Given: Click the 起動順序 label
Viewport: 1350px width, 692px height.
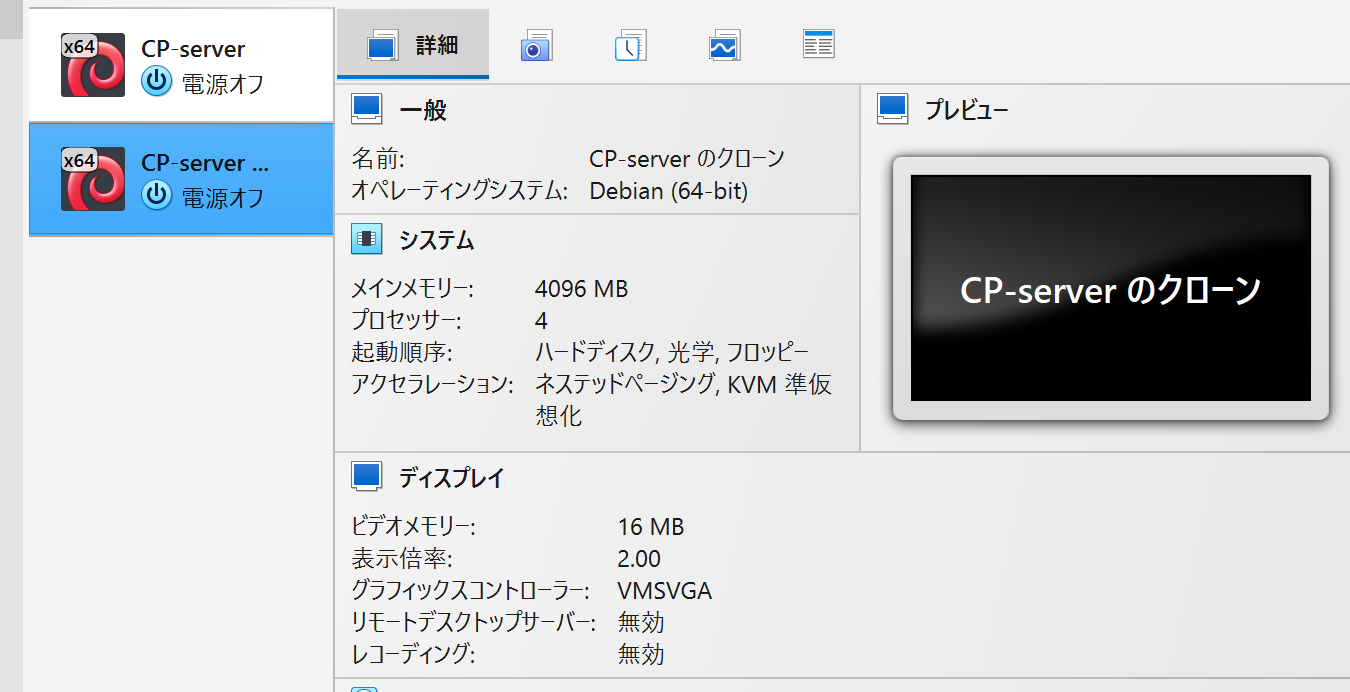Looking at the screenshot, I should (x=402, y=352).
